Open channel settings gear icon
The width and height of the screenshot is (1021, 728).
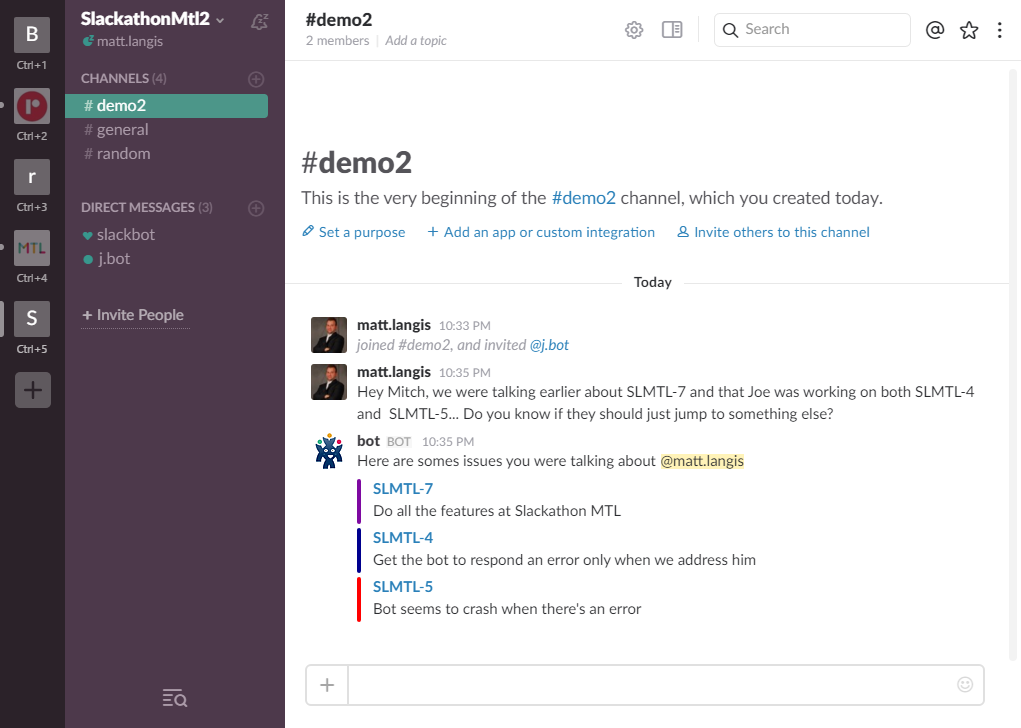[634, 30]
